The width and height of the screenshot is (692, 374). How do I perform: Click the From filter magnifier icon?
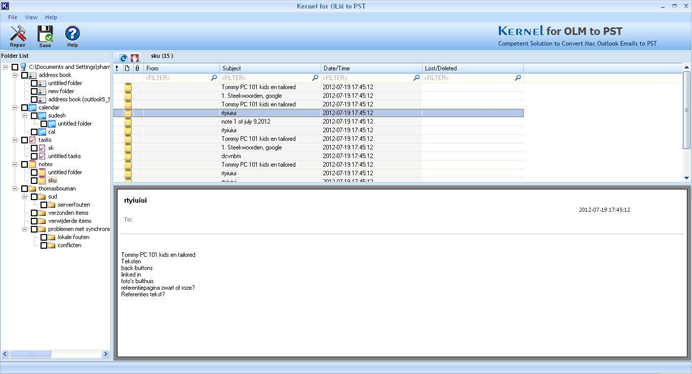(214, 78)
